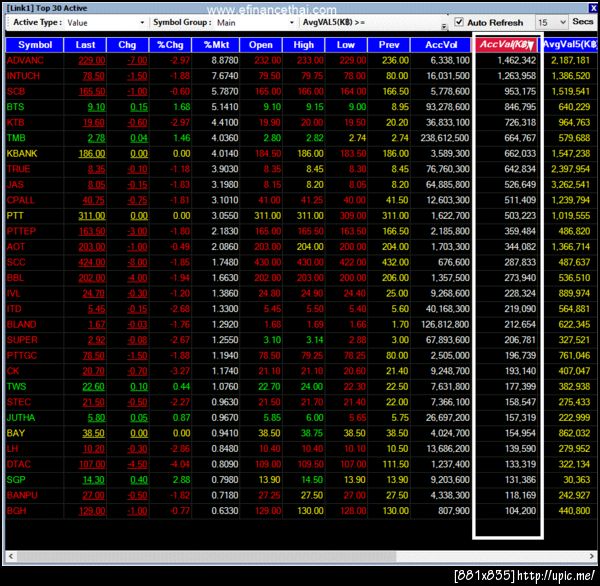Image resolution: width=600 pixels, height=586 pixels.
Task: Sort by the Open column header
Action: (261, 45)
